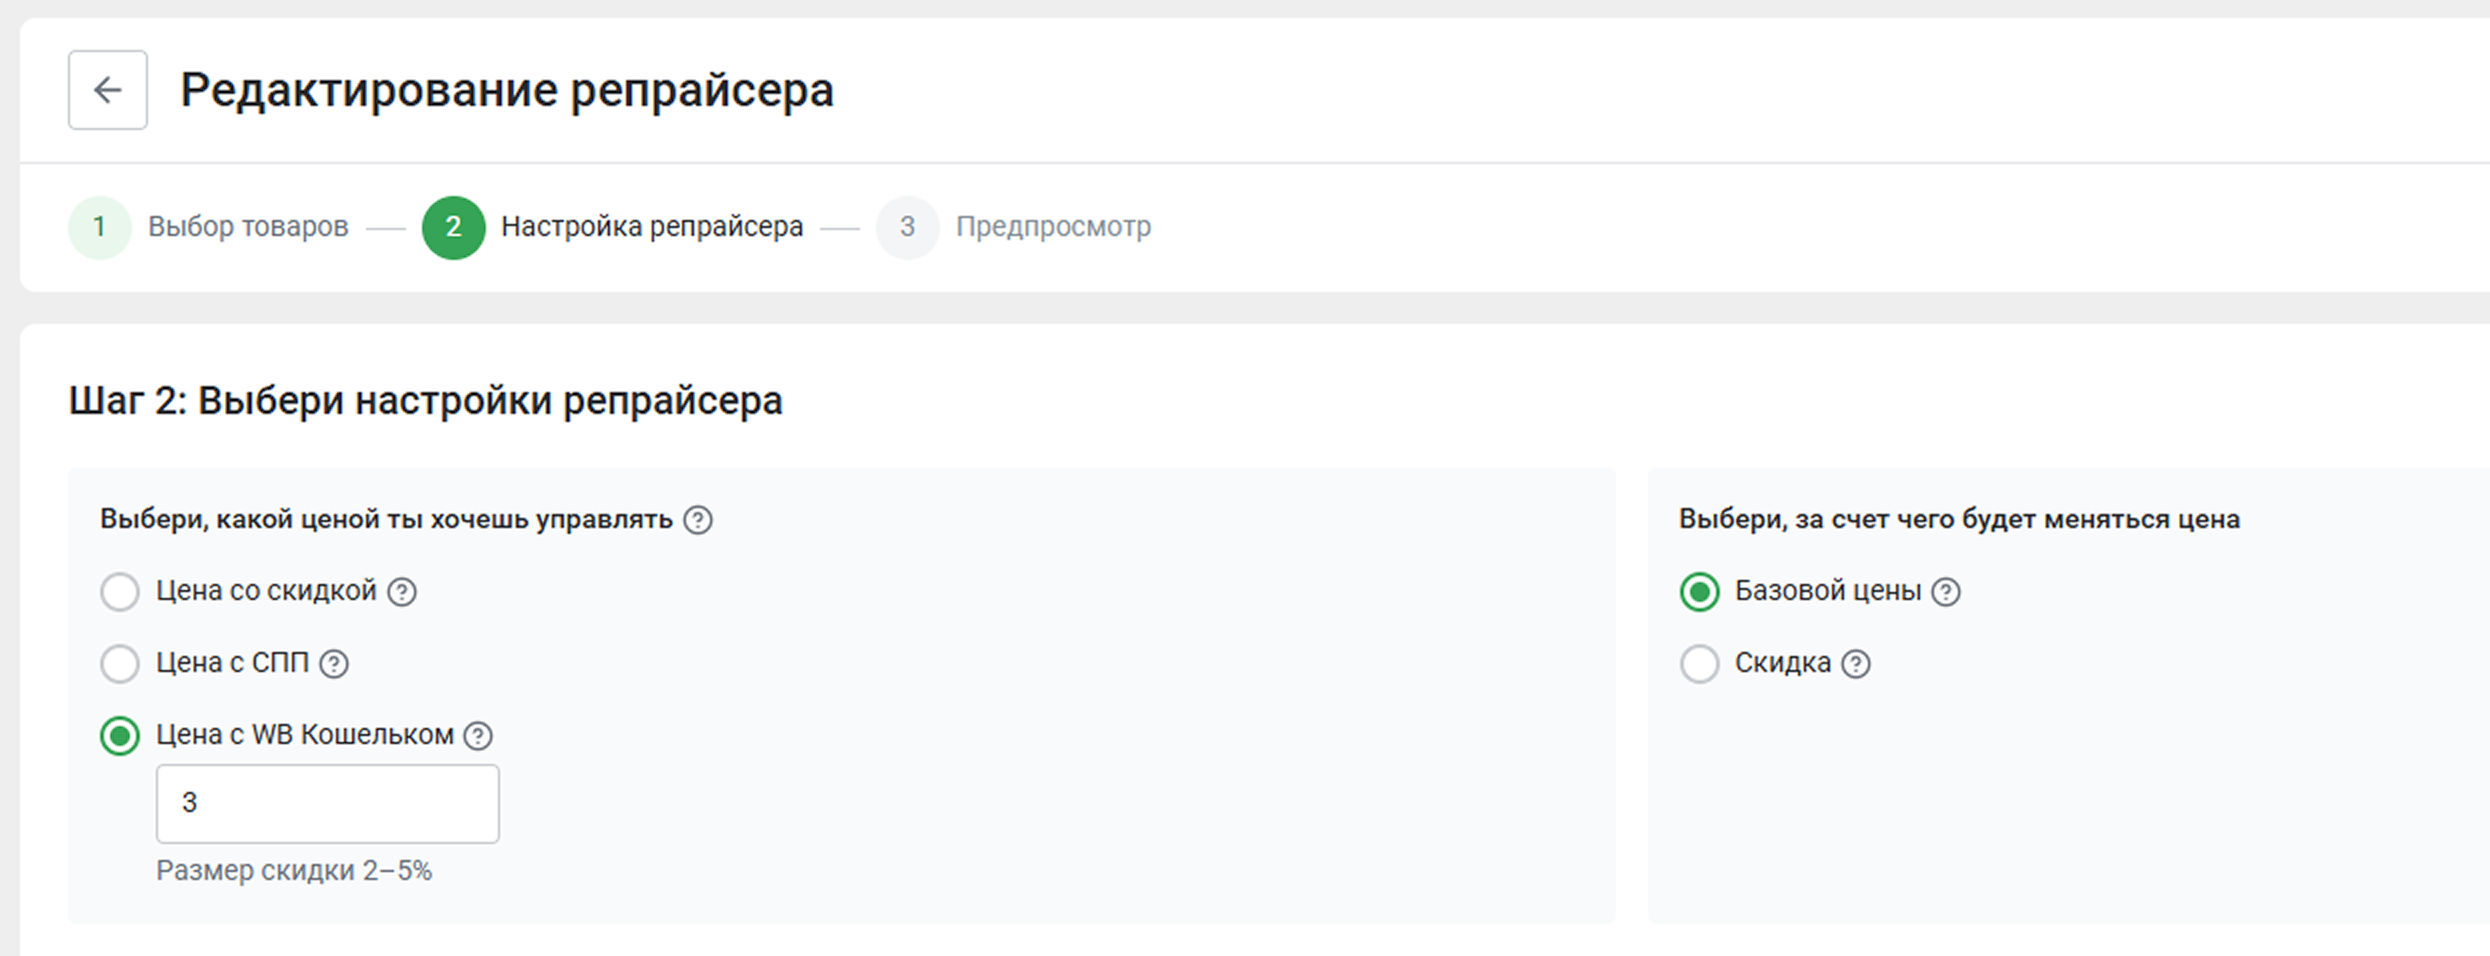The height and width of the screenshot is (956, 2490).
Task: Open help icon next to 'Цена со скидкой'
Action: pos(402,592)
